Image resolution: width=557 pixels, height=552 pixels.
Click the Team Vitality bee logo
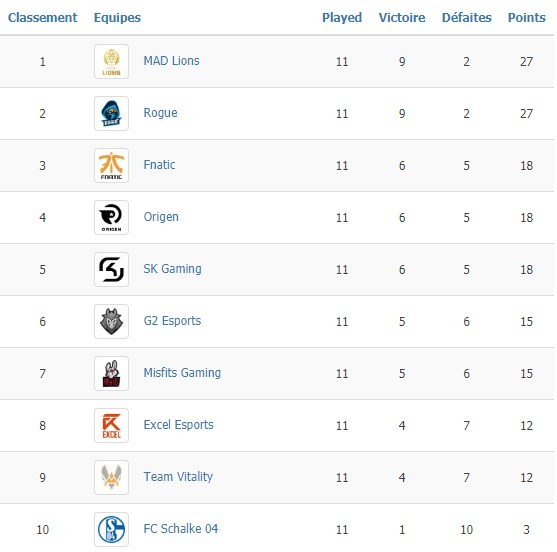coord(111,477)
